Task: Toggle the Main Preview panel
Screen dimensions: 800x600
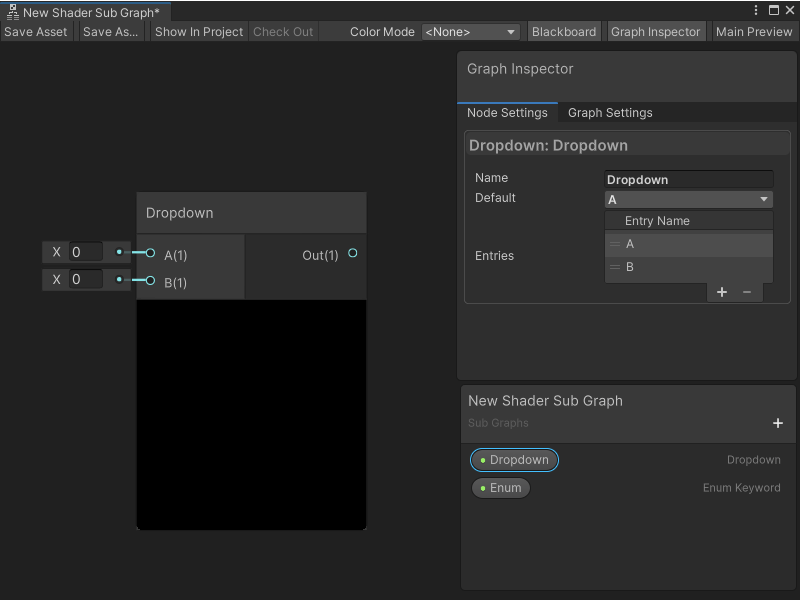Action: point(753,31)
